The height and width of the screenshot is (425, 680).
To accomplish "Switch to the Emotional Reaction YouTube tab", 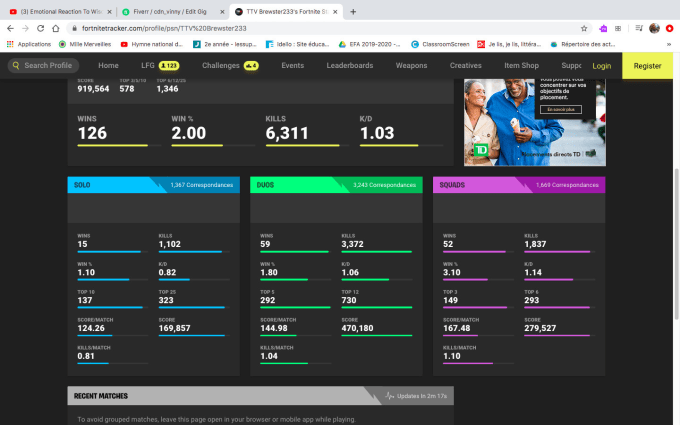I will coord(60,12).
